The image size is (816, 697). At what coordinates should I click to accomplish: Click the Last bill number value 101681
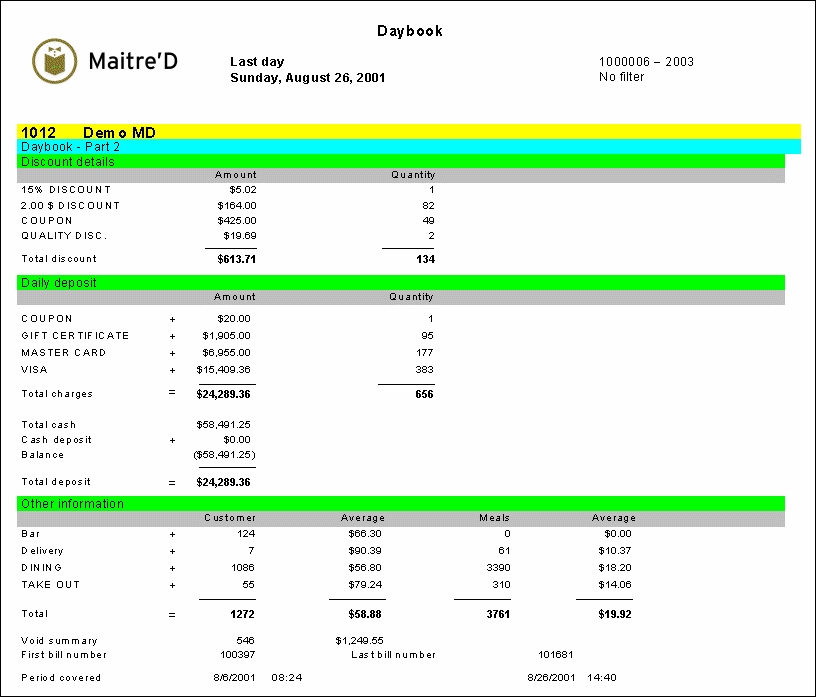click(555, 655)
